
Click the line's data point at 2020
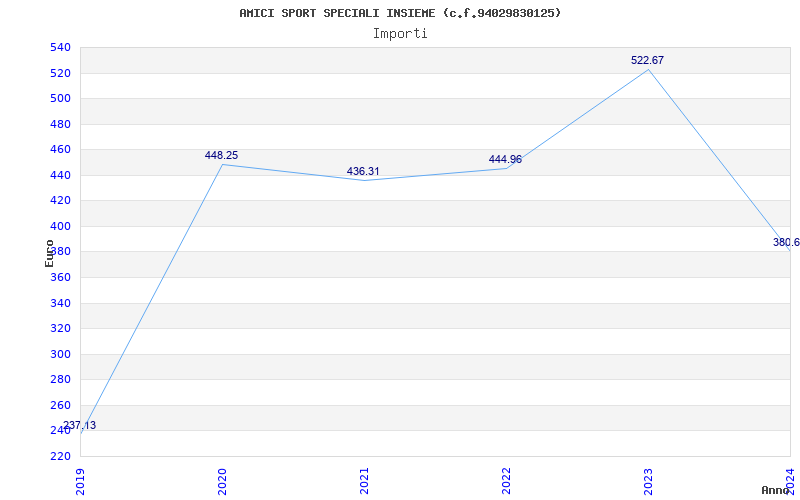point(222,164)
